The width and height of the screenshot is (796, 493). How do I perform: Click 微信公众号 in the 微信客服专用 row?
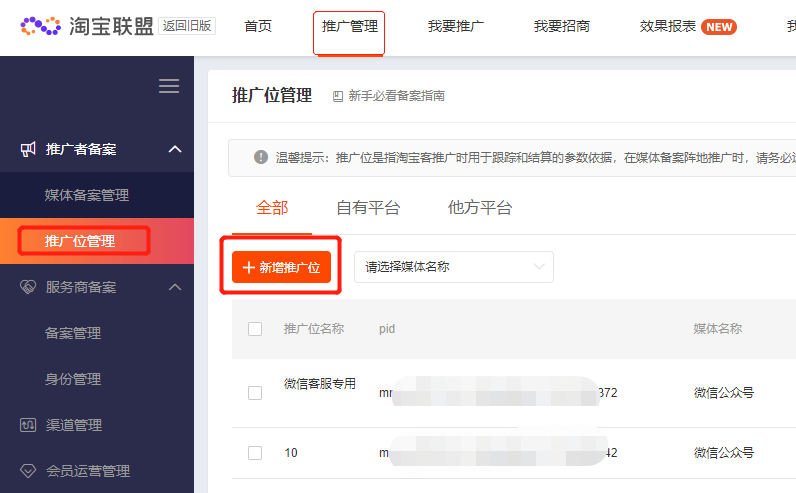click(724, 393)
